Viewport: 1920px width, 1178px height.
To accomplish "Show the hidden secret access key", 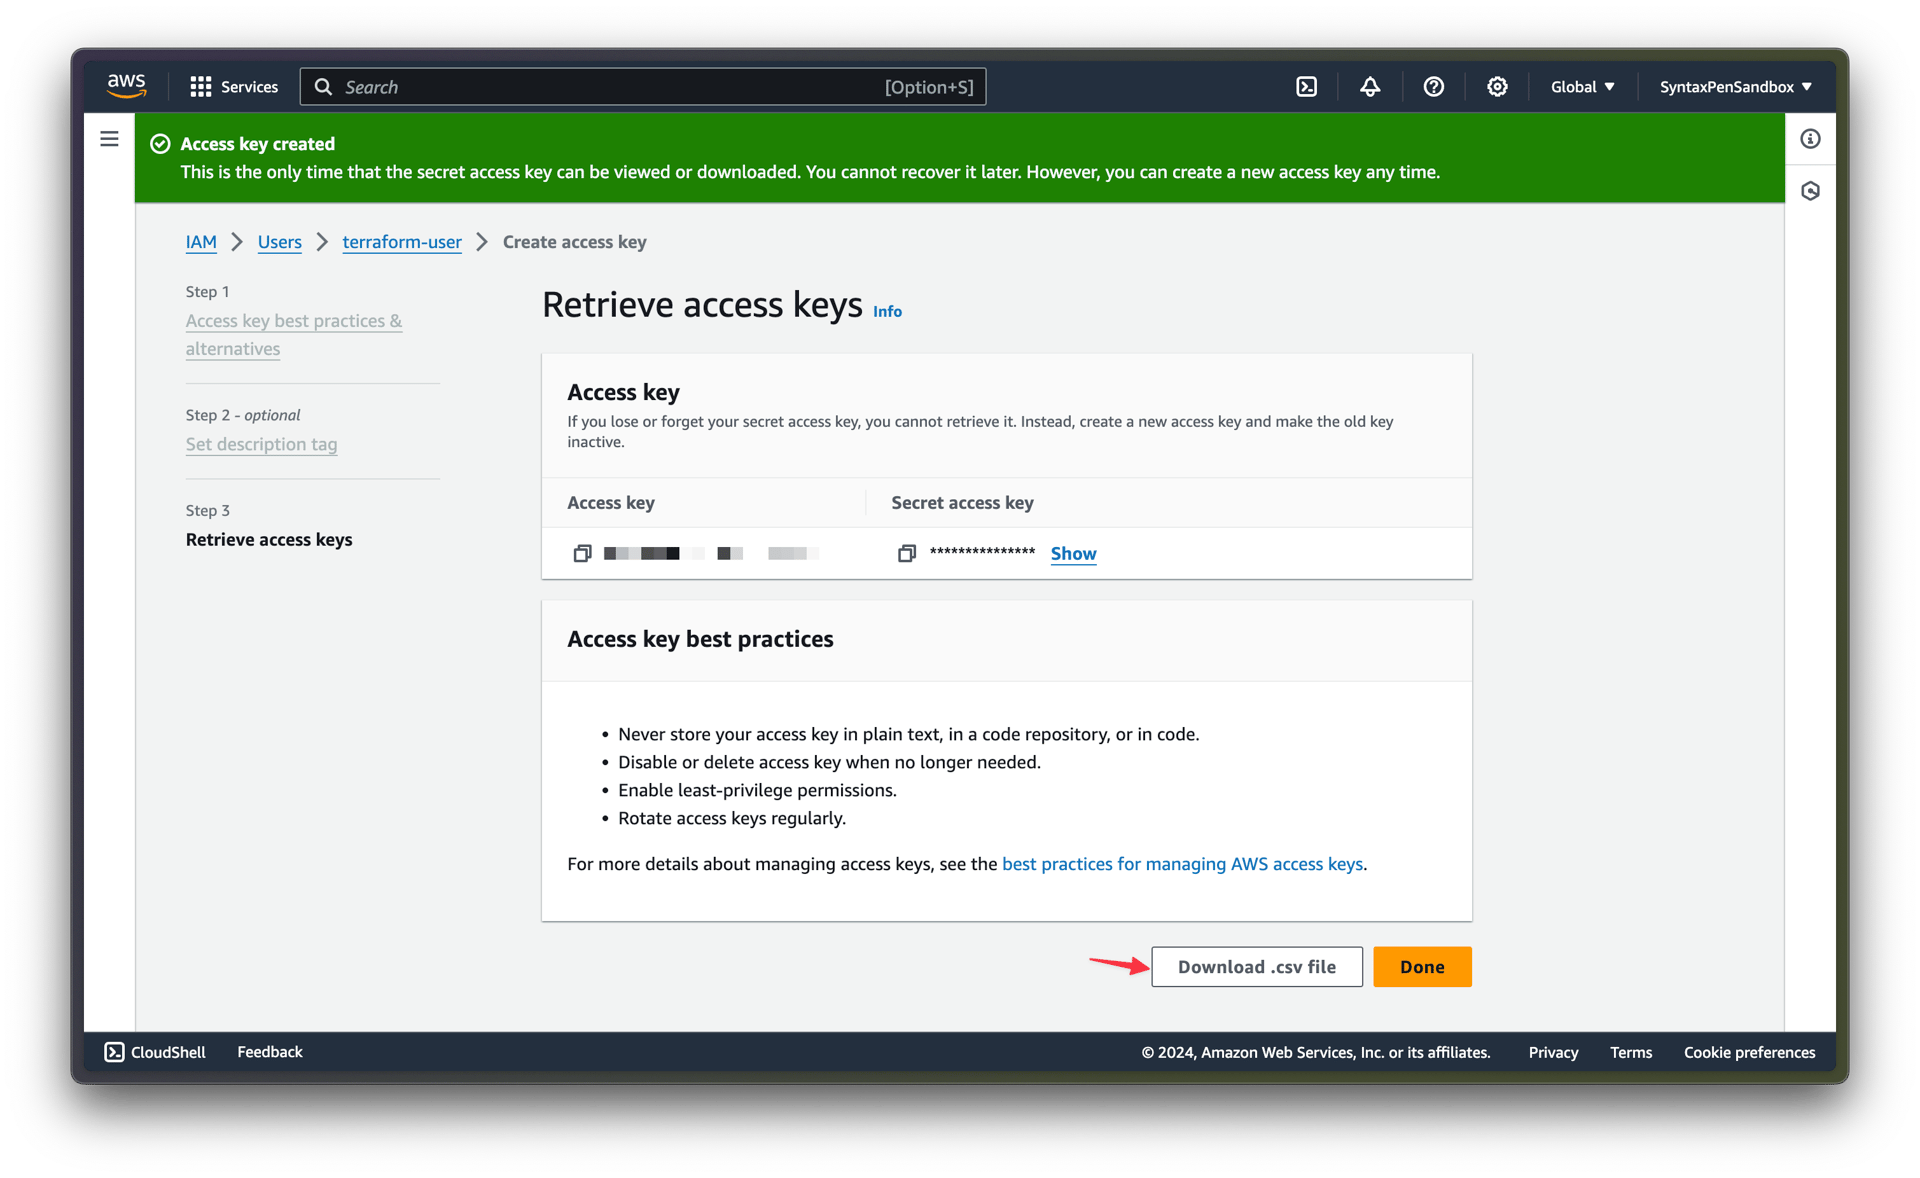I will tap(1073, 553).
